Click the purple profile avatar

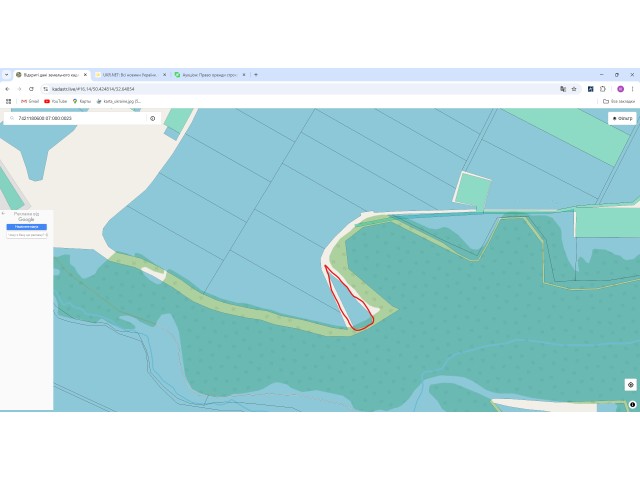620,89
